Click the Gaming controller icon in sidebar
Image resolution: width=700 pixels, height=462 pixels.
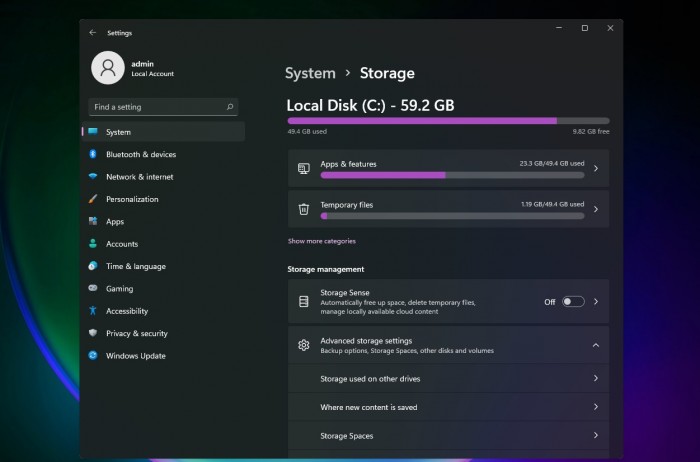[x=93, y=289]
